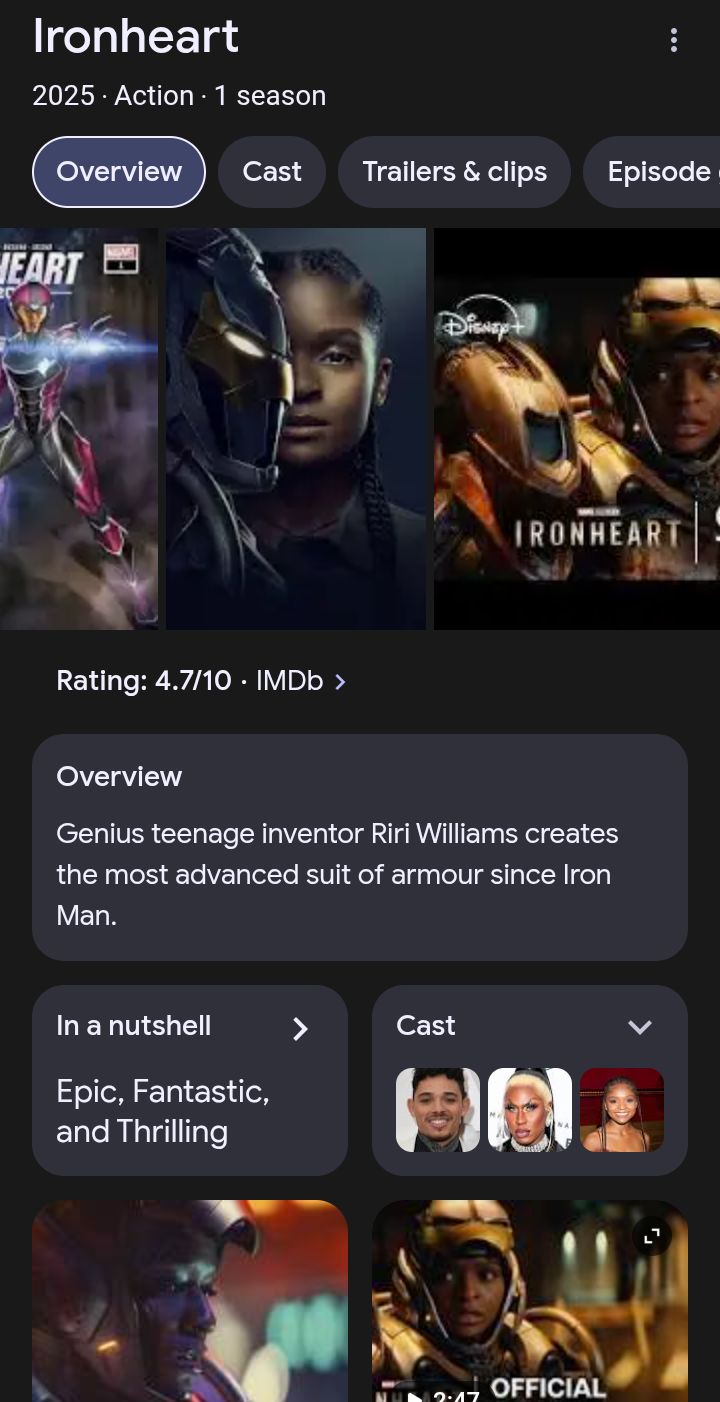Open the close-up helmet image at the bottom left
The width and height of the screenshot is (720, 1402).
click(x=190, y=1301)
